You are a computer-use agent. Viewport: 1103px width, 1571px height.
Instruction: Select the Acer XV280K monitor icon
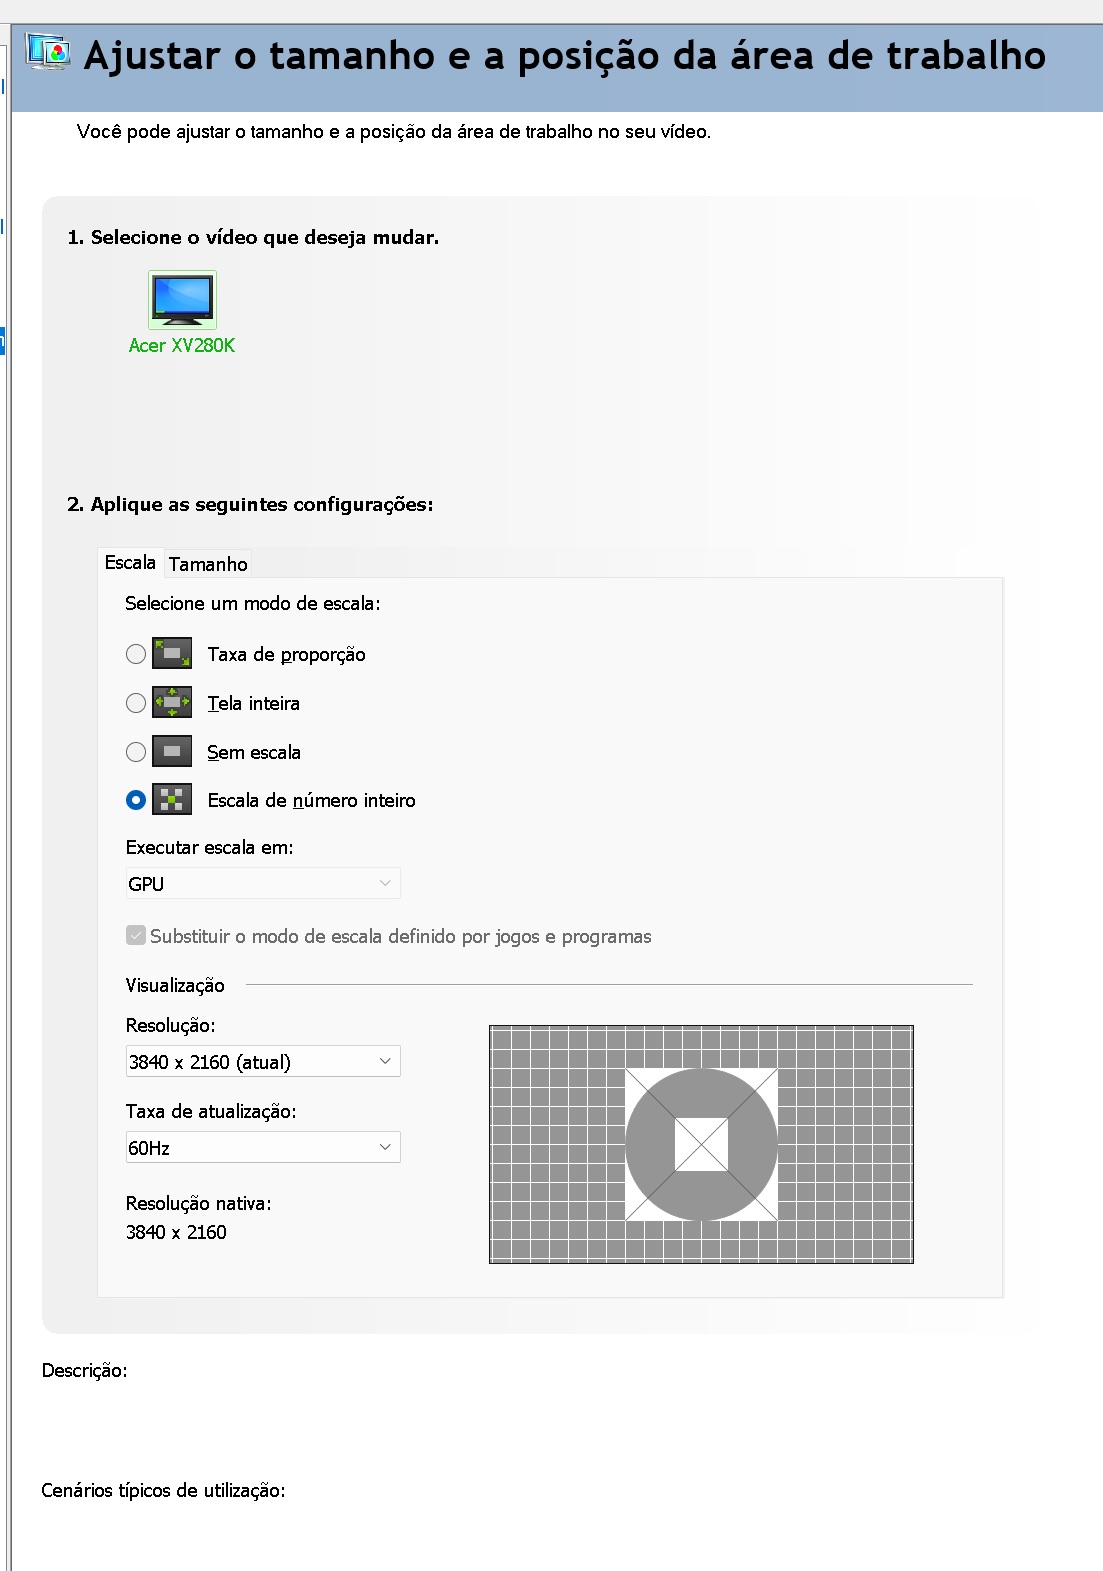click(182, 300)
